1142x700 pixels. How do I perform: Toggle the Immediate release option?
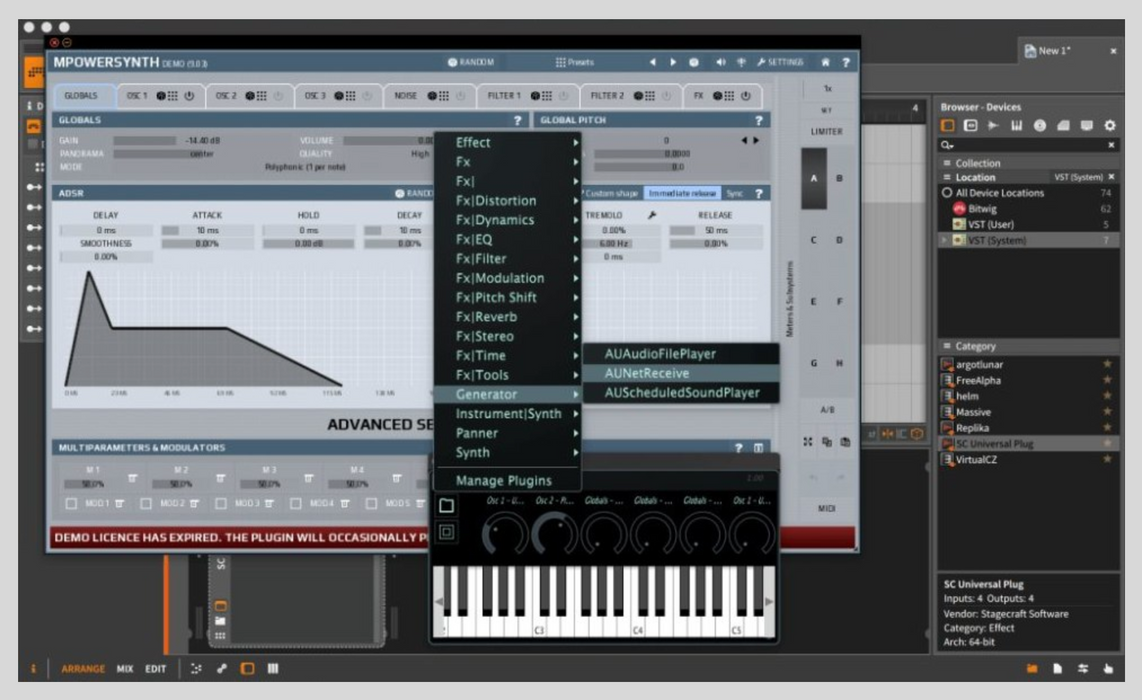pyautogui.click(x=682, y=193)
